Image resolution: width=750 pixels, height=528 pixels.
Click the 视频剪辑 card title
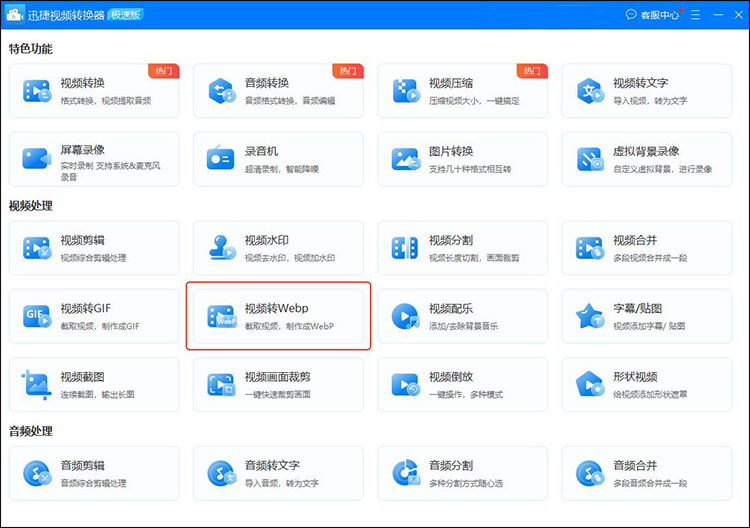click(82, 240)
